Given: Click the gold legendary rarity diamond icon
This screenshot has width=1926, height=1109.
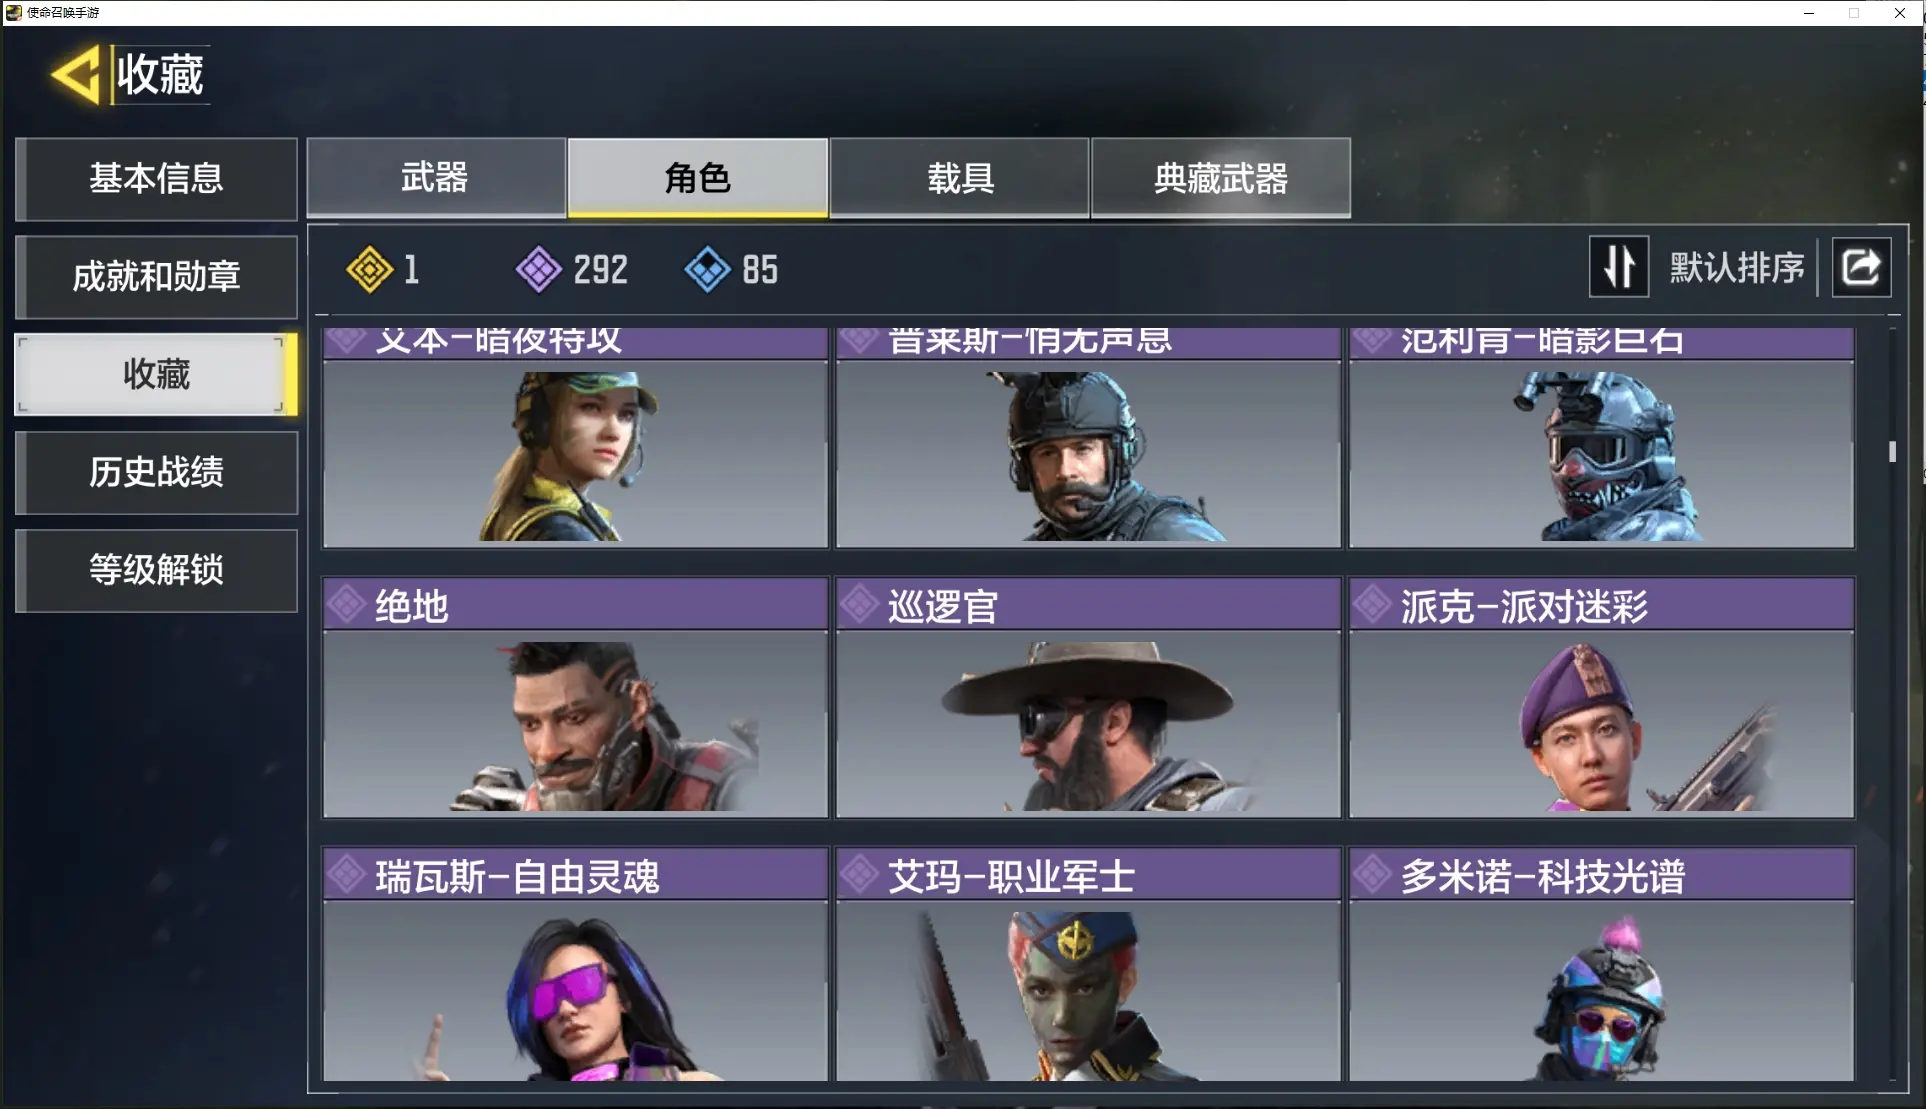Looking at the screenshot, I should (x=369, y=269).
